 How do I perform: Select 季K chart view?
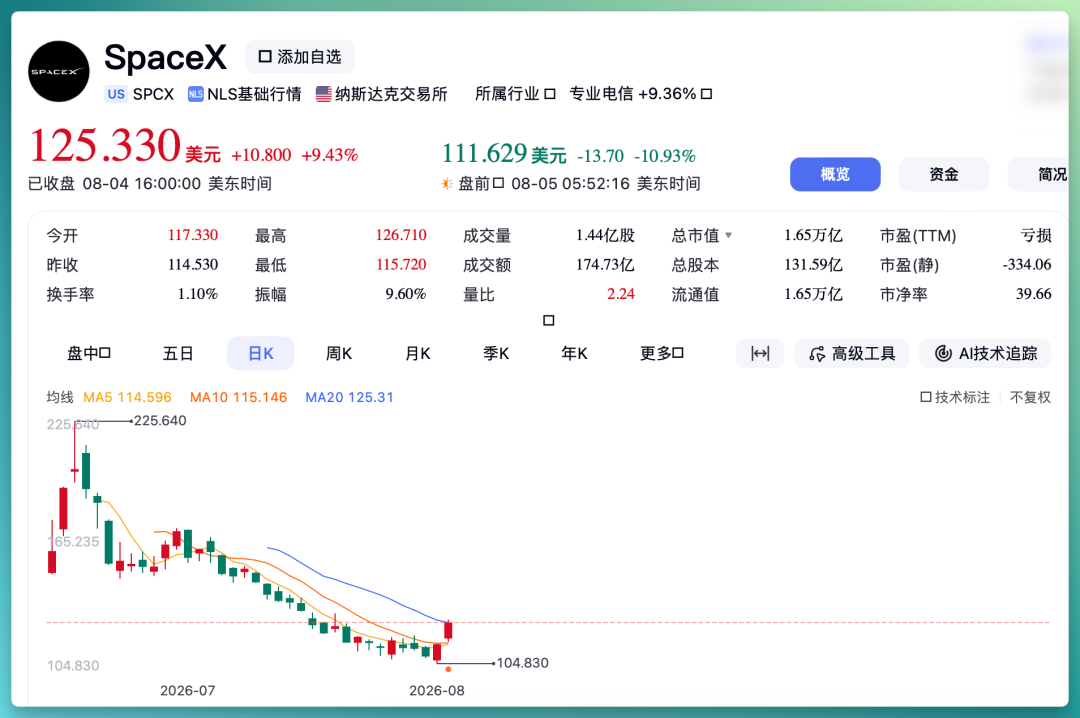tap(496, 353)
